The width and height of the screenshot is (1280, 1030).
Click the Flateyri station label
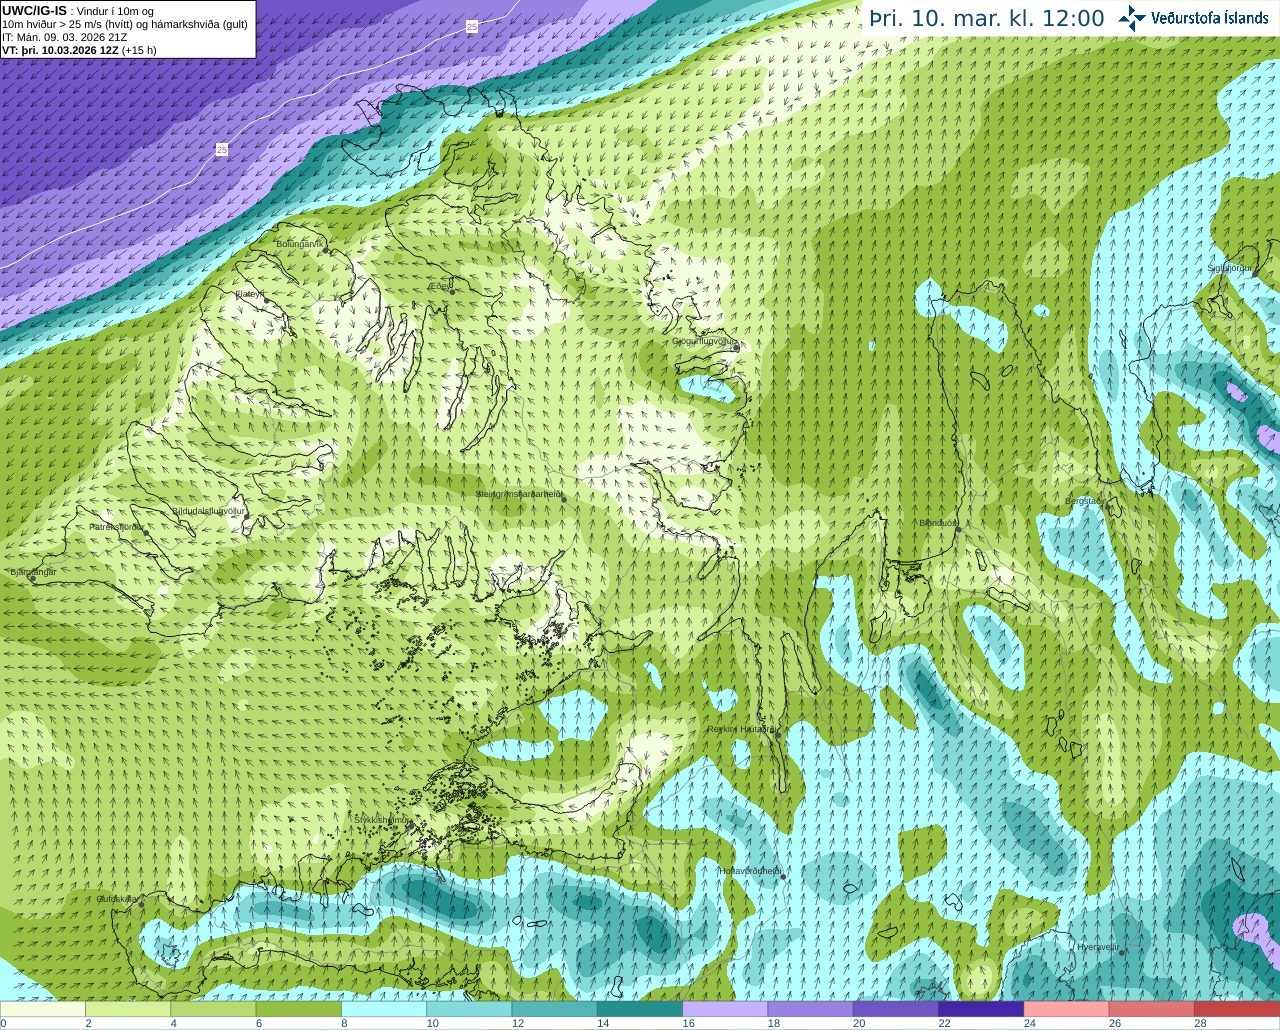[249, 294]
